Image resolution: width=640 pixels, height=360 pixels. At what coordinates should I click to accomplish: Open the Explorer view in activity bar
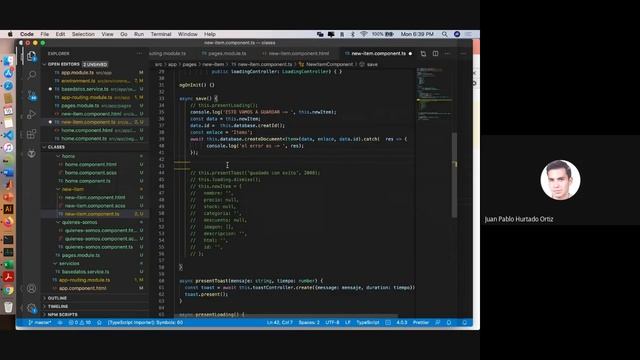point(31,56)
